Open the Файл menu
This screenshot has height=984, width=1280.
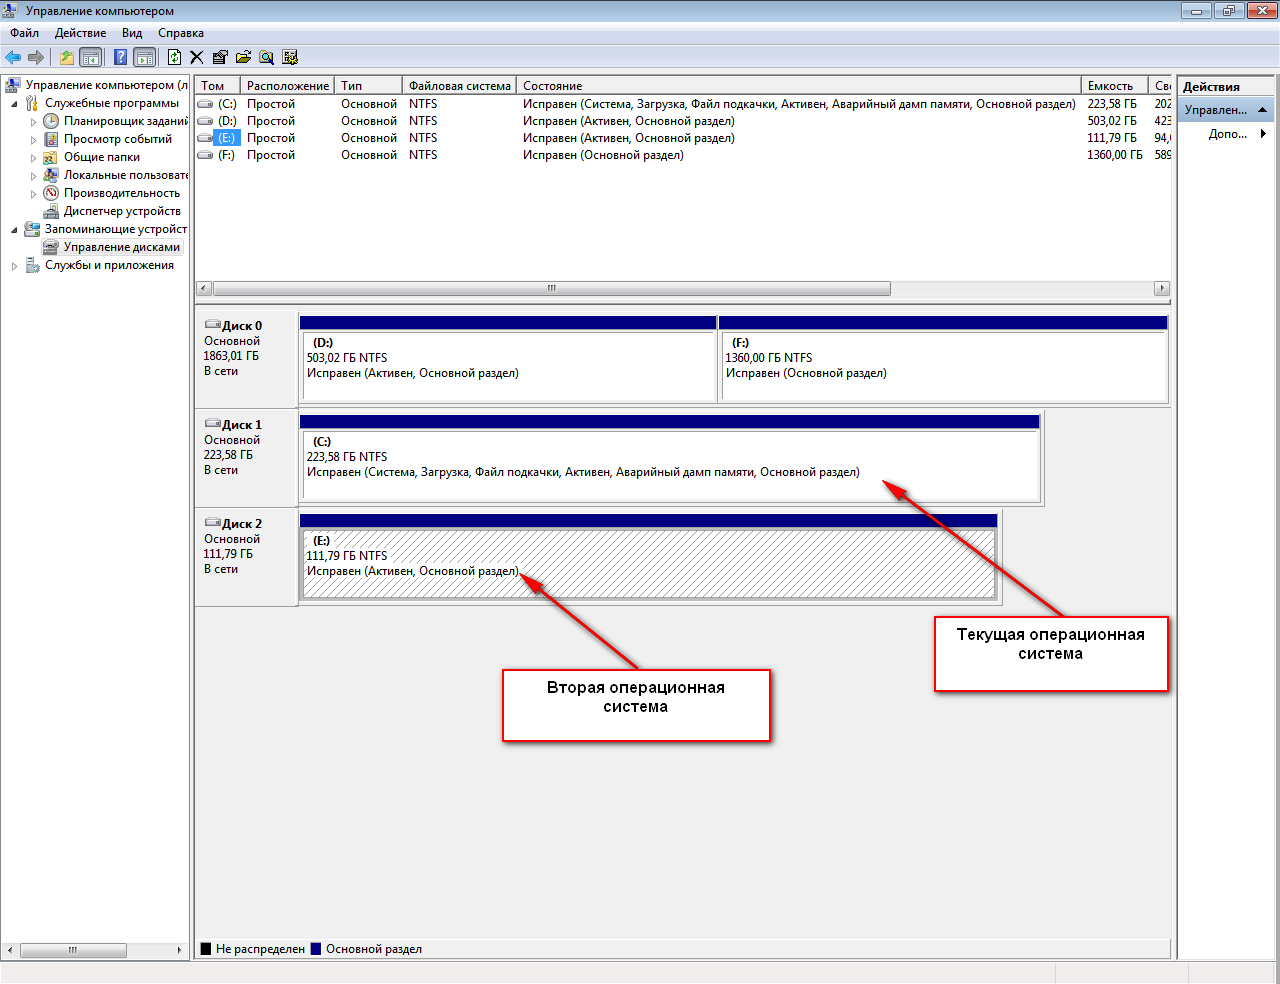tap(25, 33)
